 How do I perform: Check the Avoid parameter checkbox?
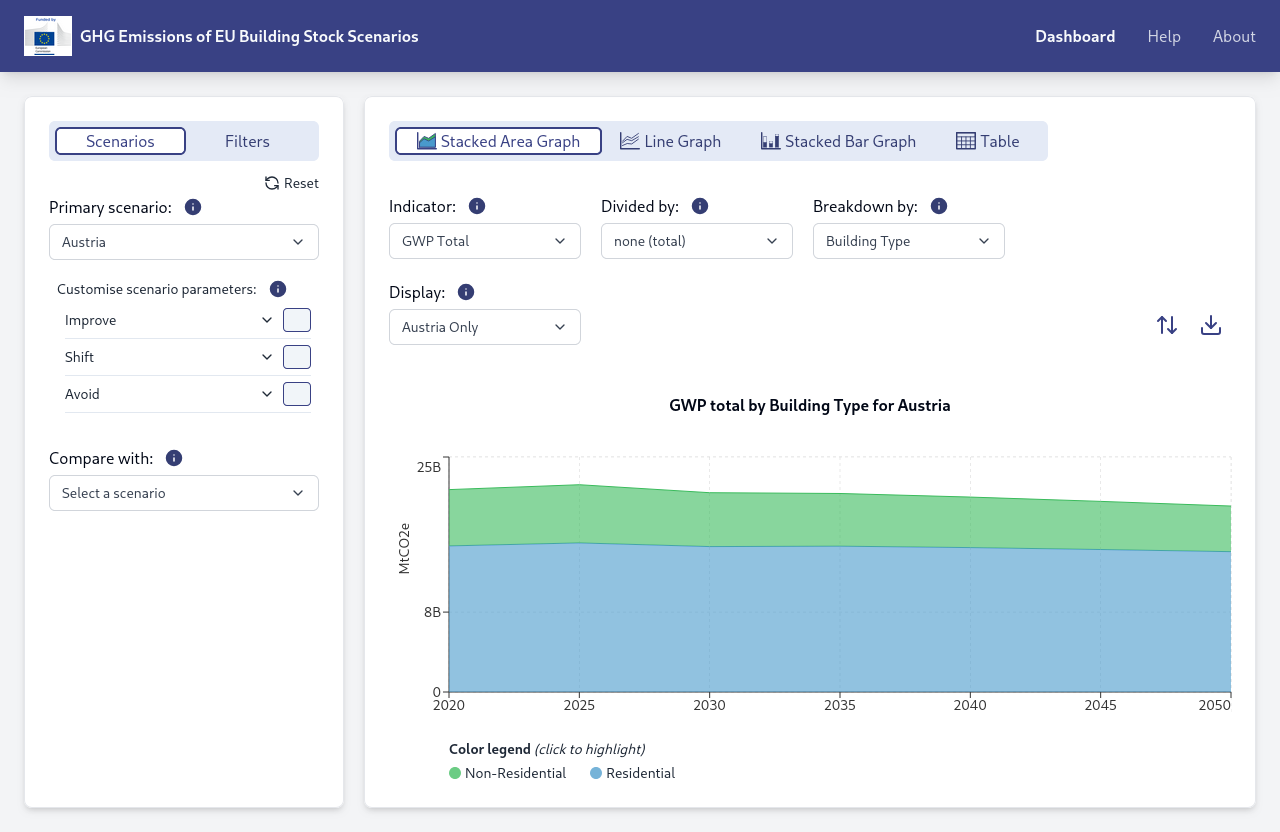pos(297,394)
